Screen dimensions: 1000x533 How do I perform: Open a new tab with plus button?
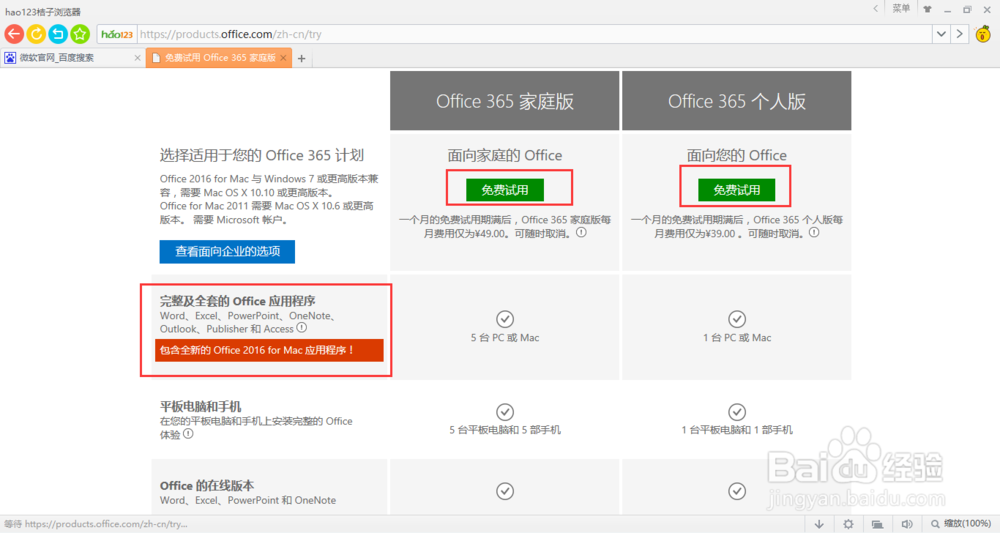click(x=302, y=59)
